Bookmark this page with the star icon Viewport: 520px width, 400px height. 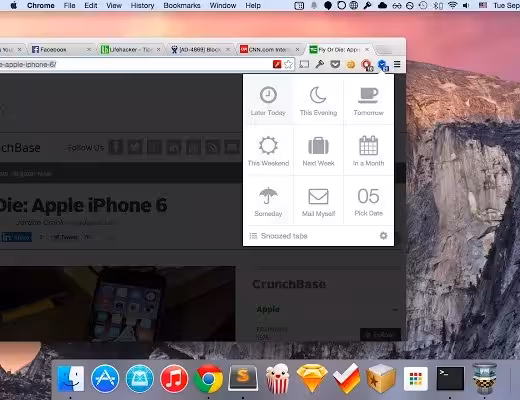tap(288, 64)
